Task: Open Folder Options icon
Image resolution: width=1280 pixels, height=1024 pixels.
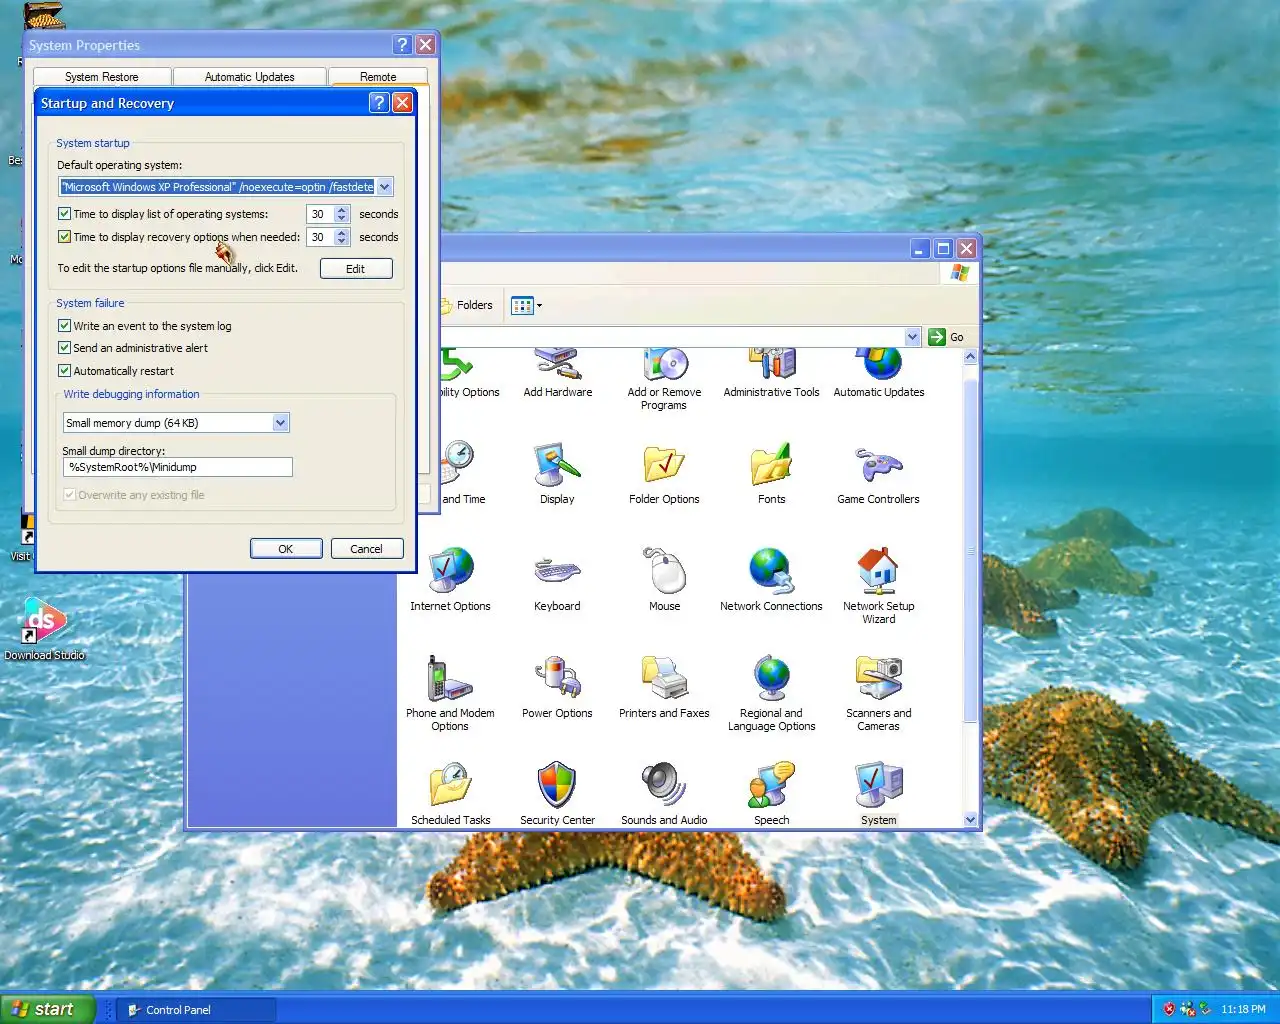Action: (x=664, y=473)
